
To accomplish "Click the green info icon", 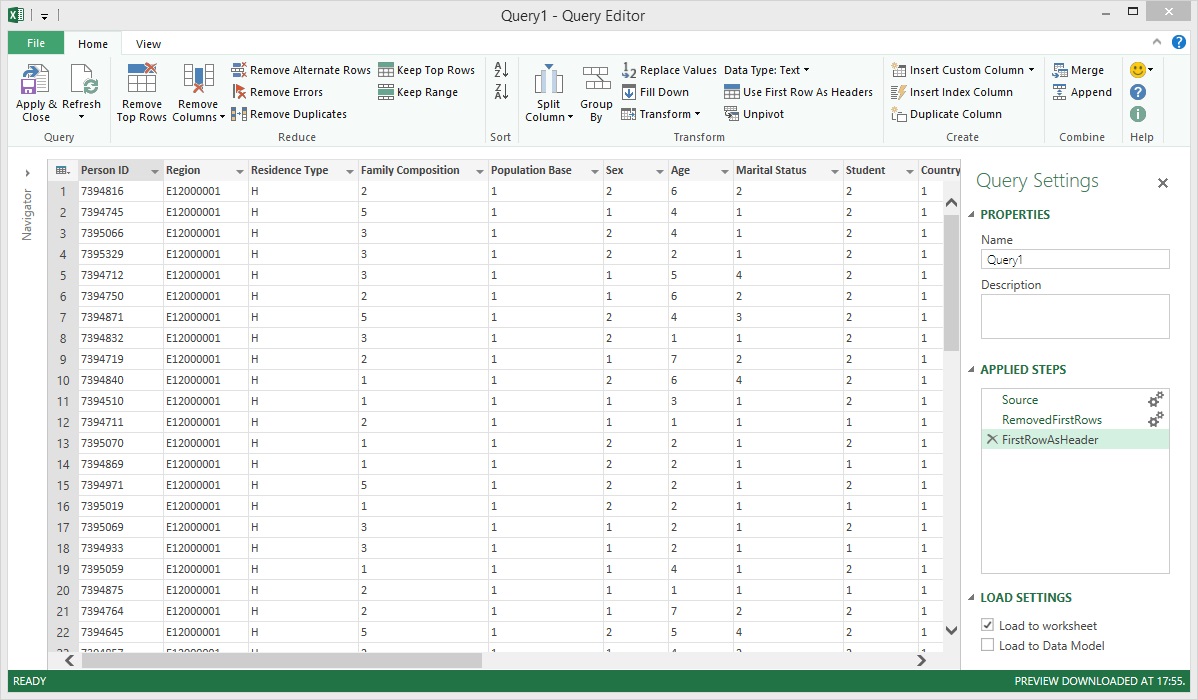I will pos(1138,115).
